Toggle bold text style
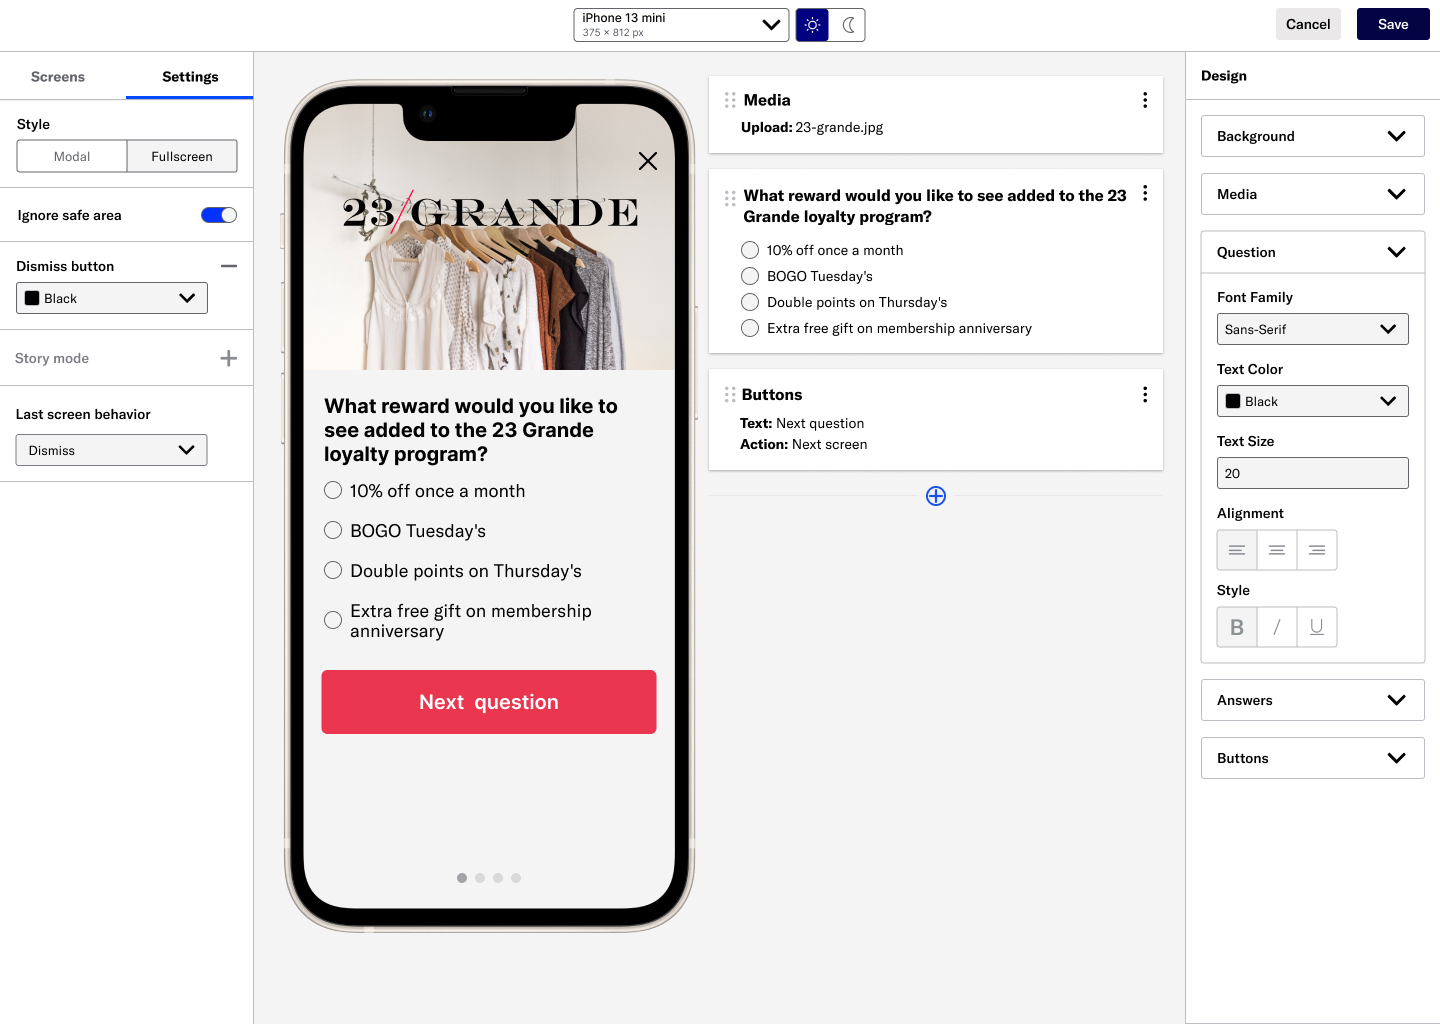 (1237, 627)
